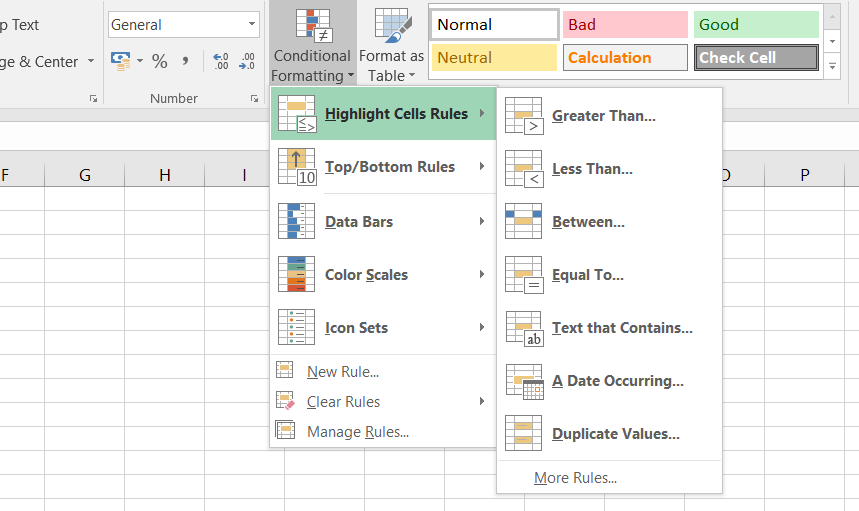Expand the cell styles gallery
The image size is (859, 511).
click(833, 67)
